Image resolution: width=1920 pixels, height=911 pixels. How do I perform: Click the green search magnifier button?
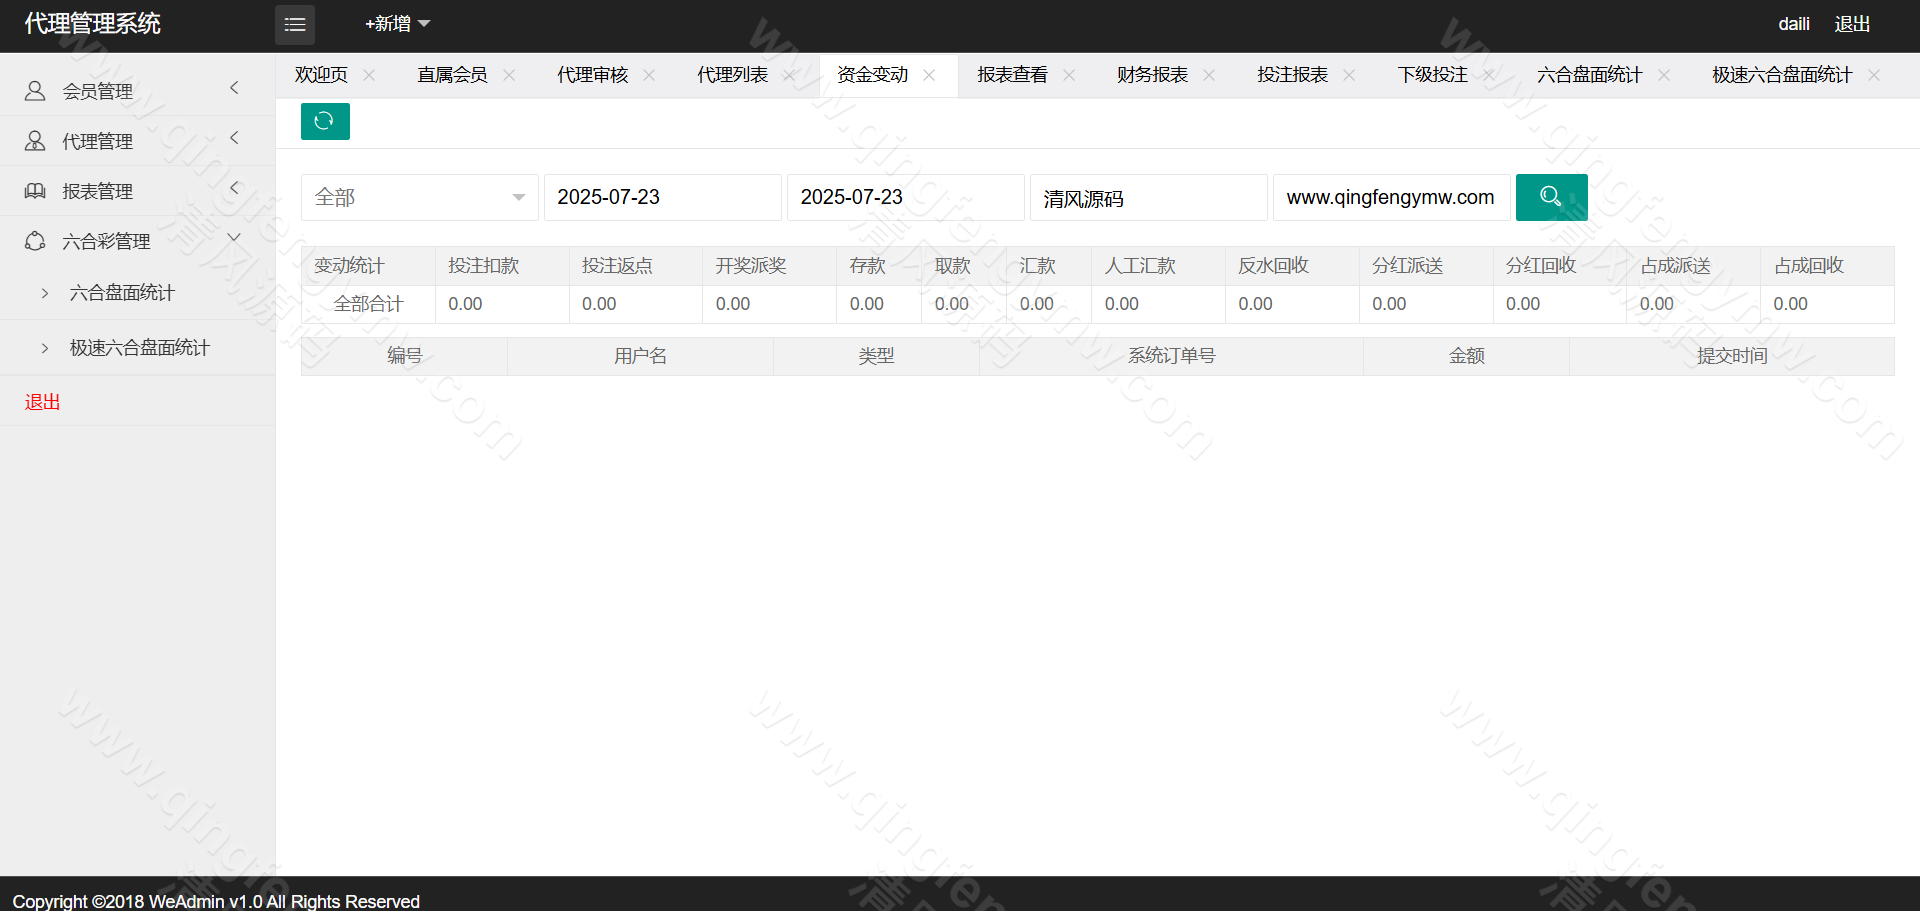click(x=1551, y=197)
